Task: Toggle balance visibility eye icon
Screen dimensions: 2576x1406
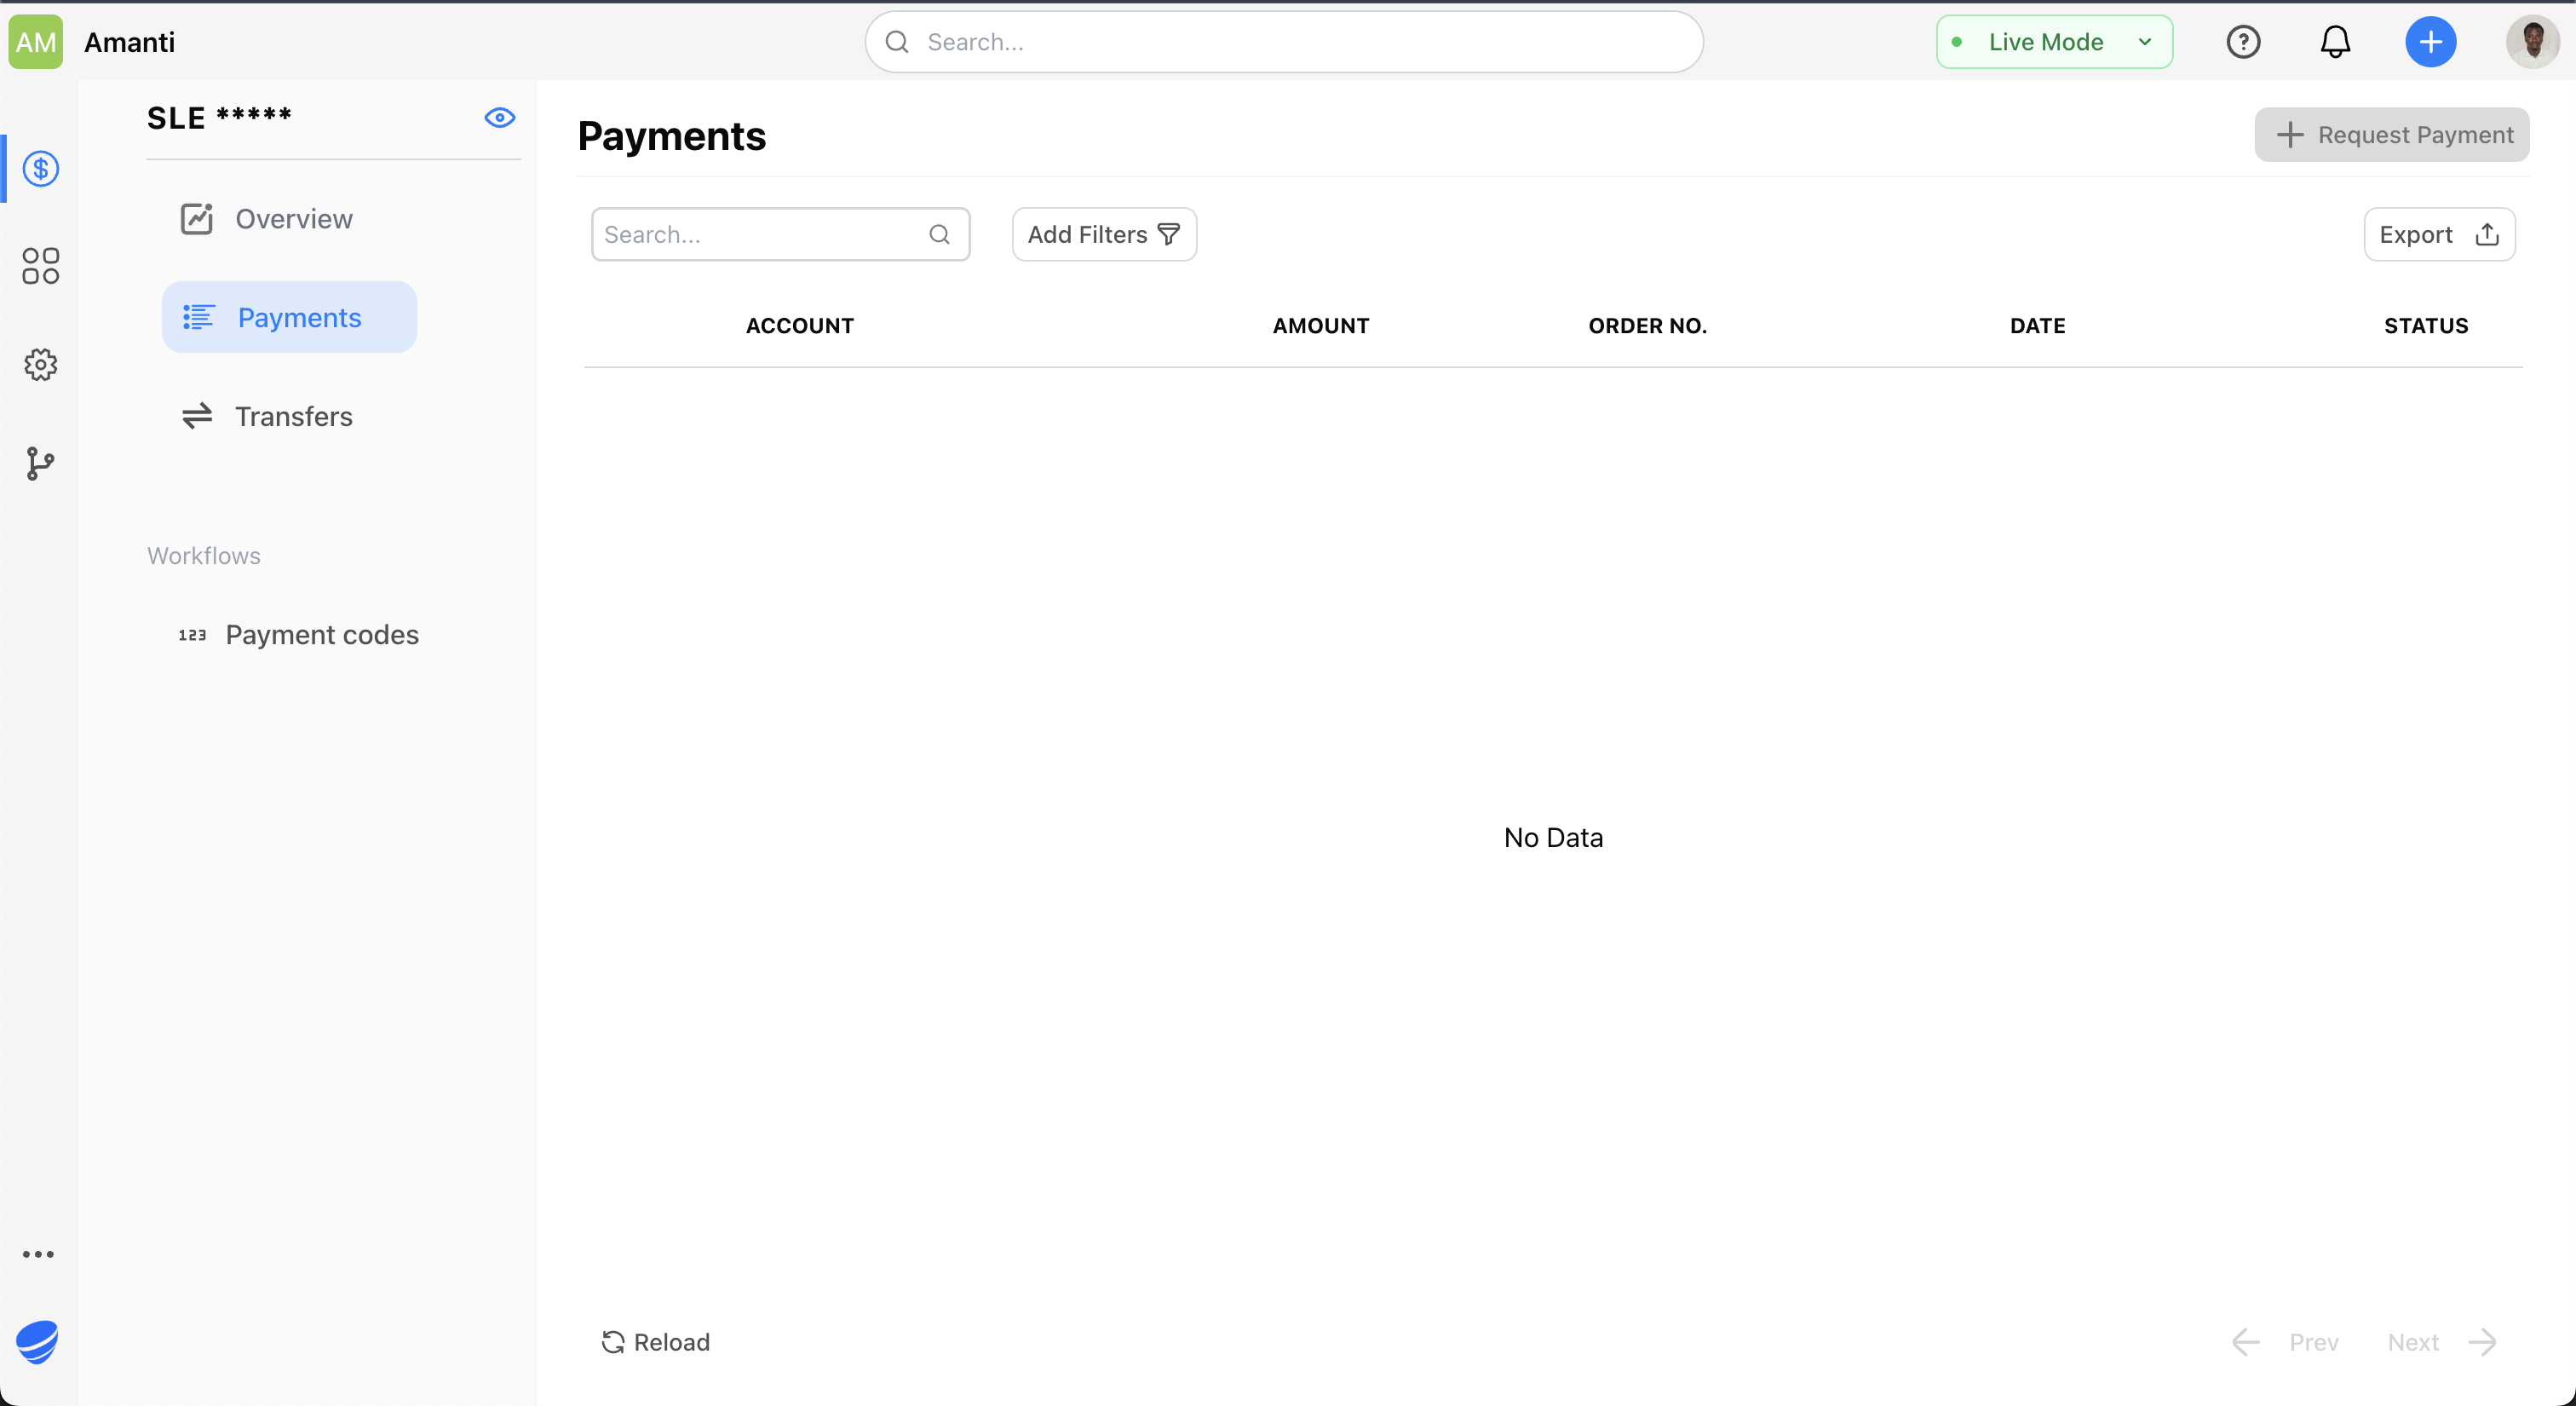Action: (x=499, y=118)
